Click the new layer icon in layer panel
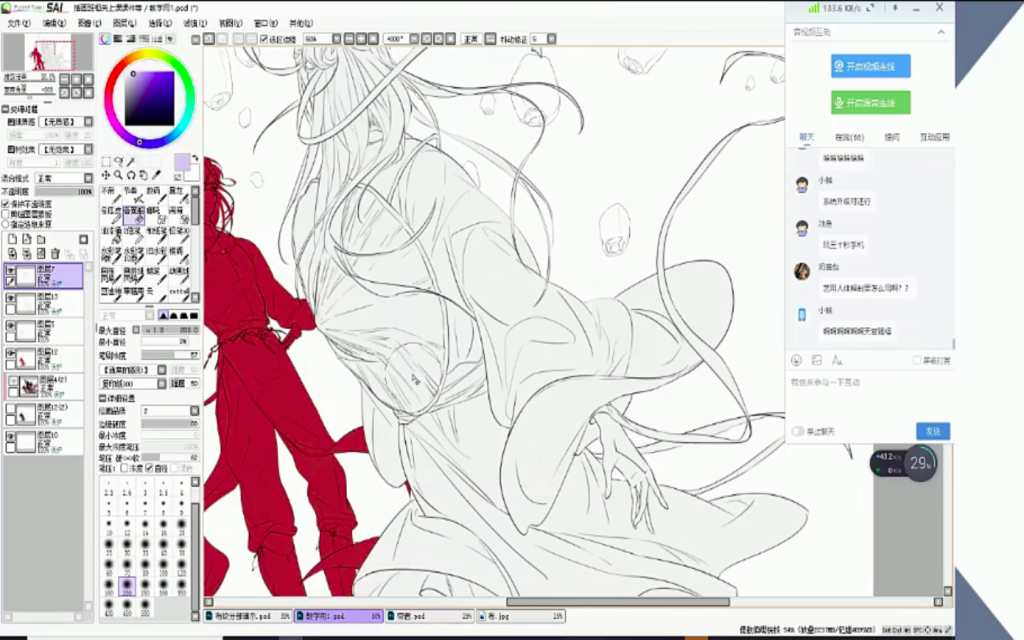This screenshot has height=640, width=1024. point(12,239)
